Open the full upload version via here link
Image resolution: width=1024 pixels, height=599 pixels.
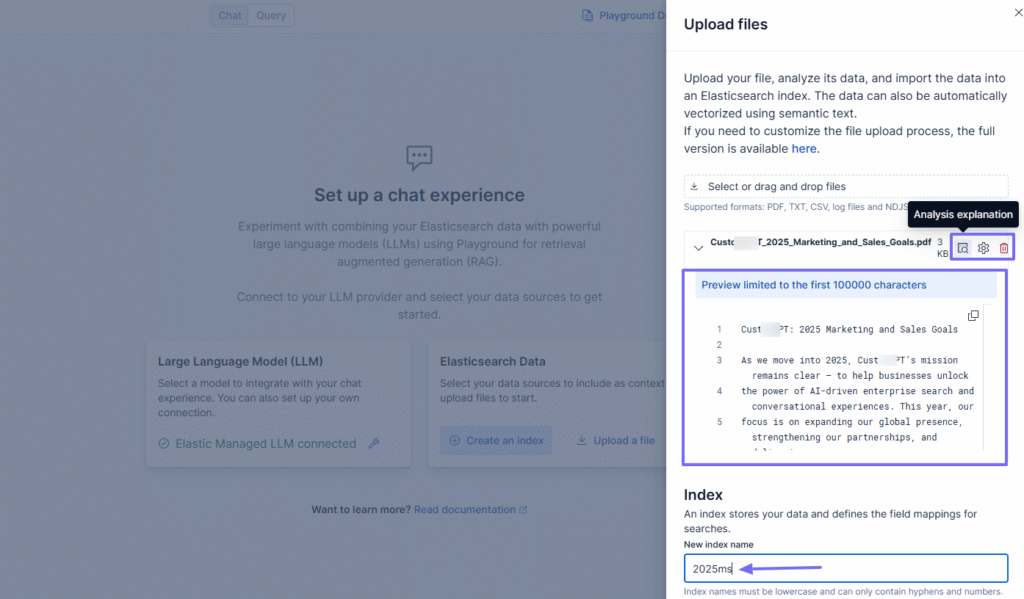(804, 148)
